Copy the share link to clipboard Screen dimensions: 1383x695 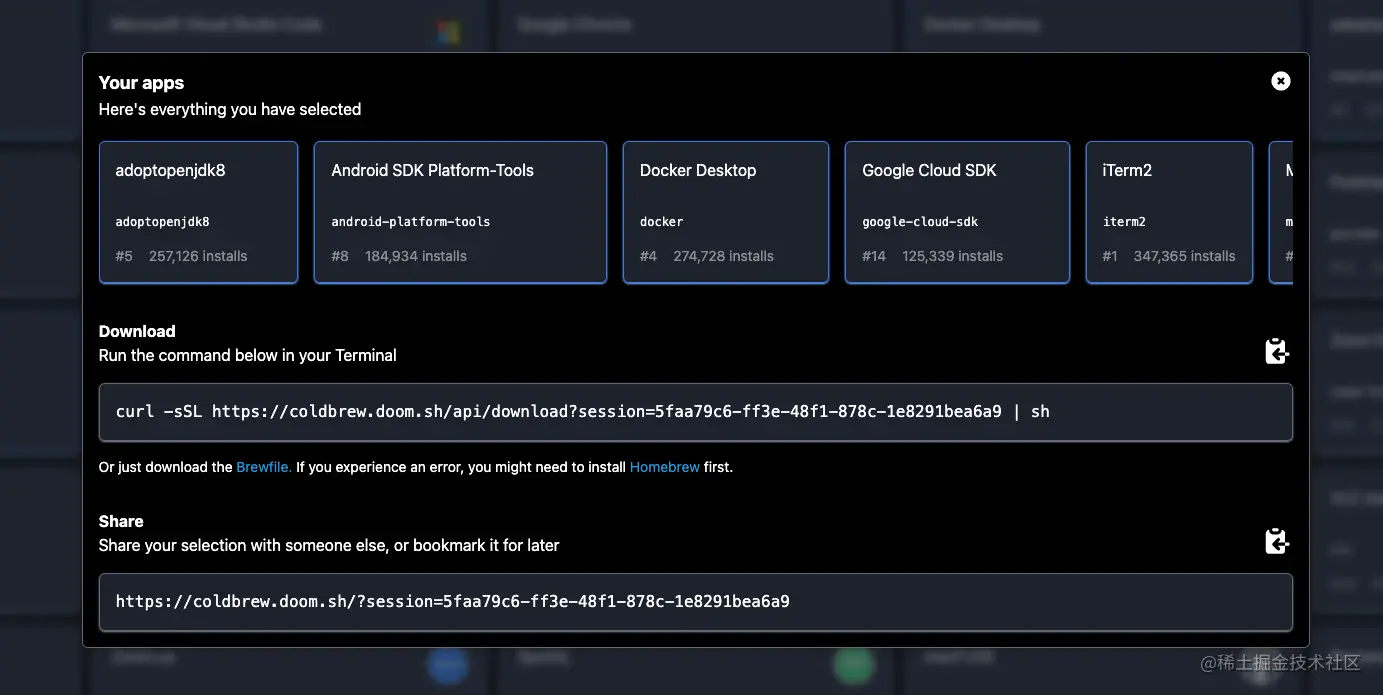point(1277,541)
